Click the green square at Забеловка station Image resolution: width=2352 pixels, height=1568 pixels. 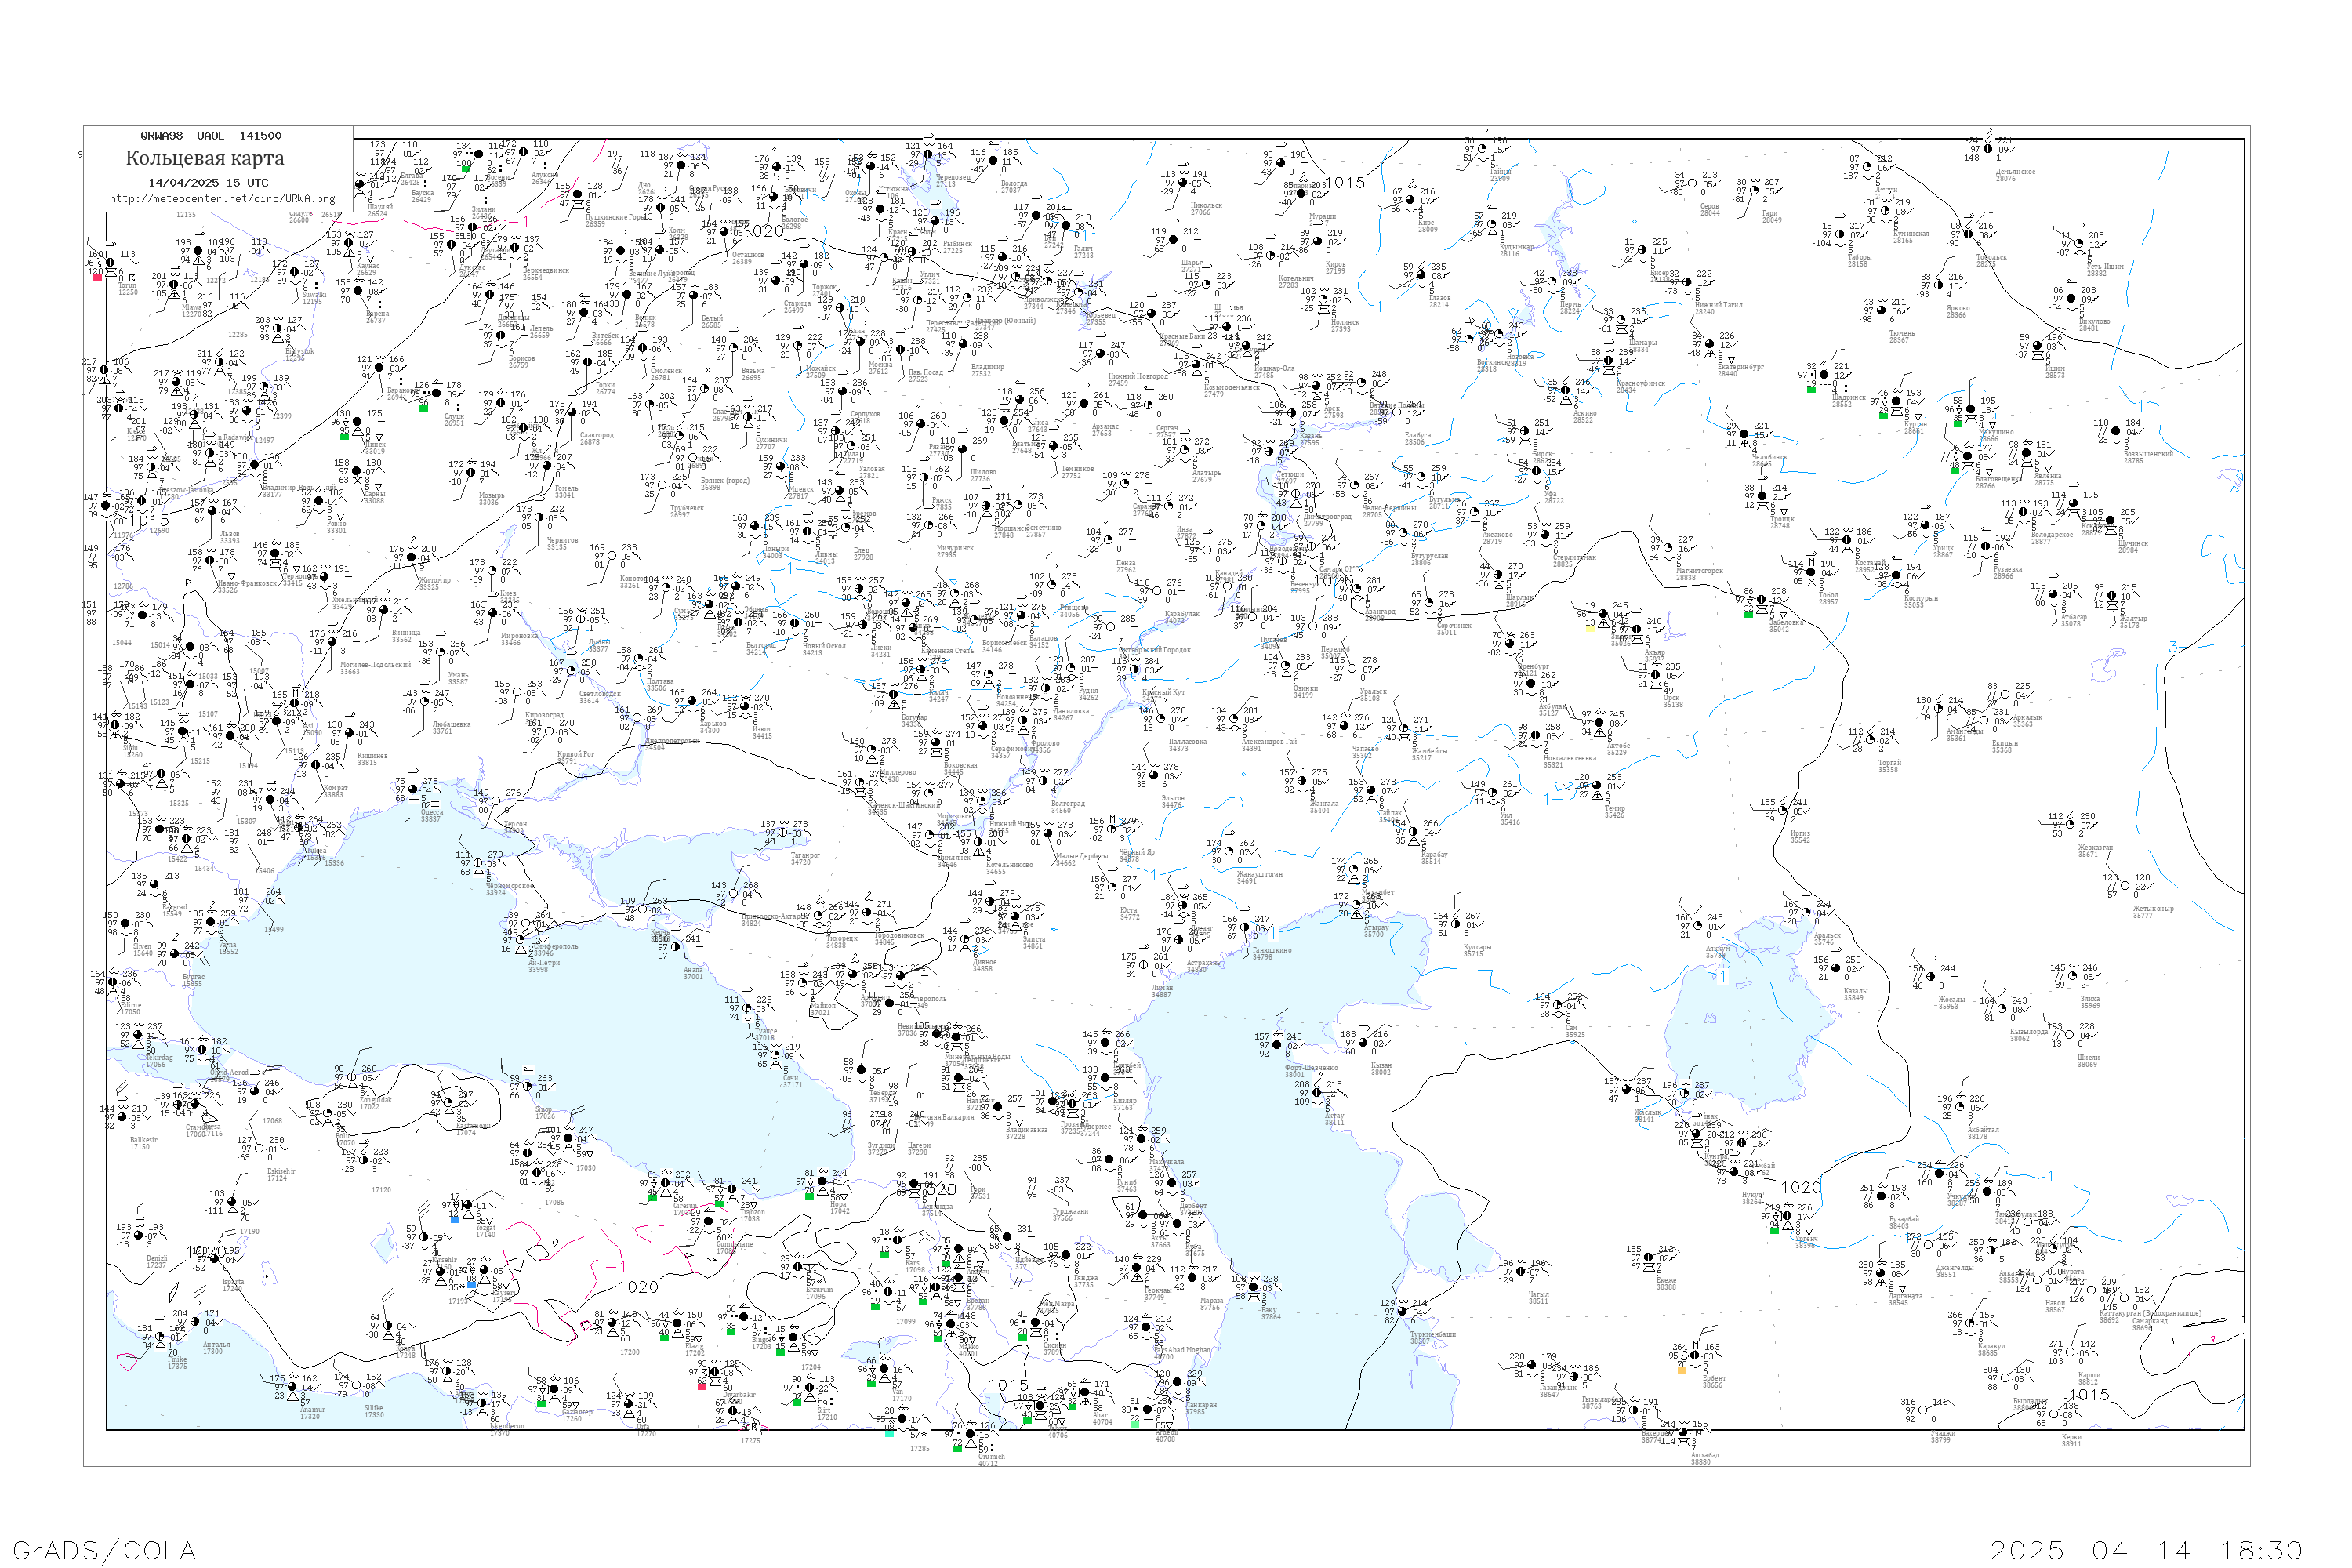[x=1748, y=614]
